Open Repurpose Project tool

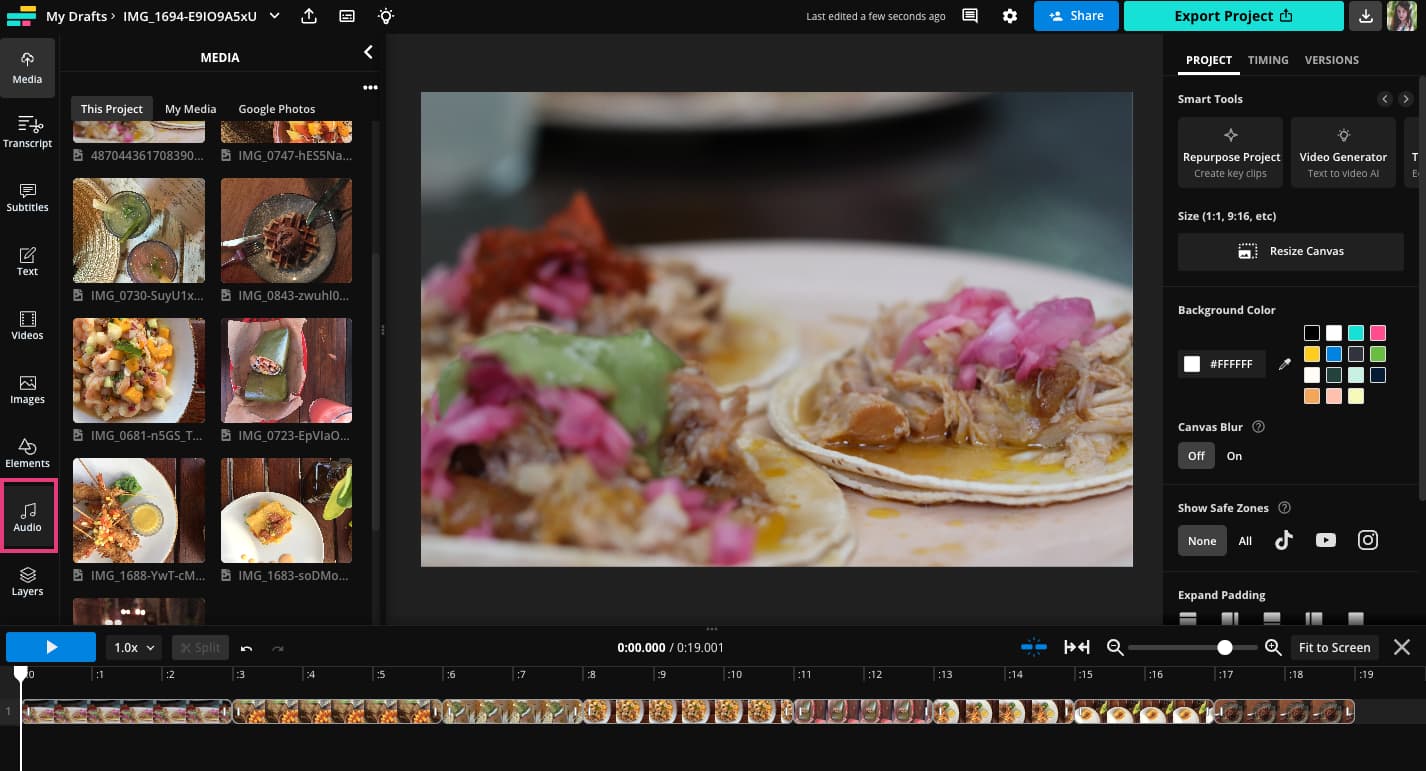(1230, 152)
